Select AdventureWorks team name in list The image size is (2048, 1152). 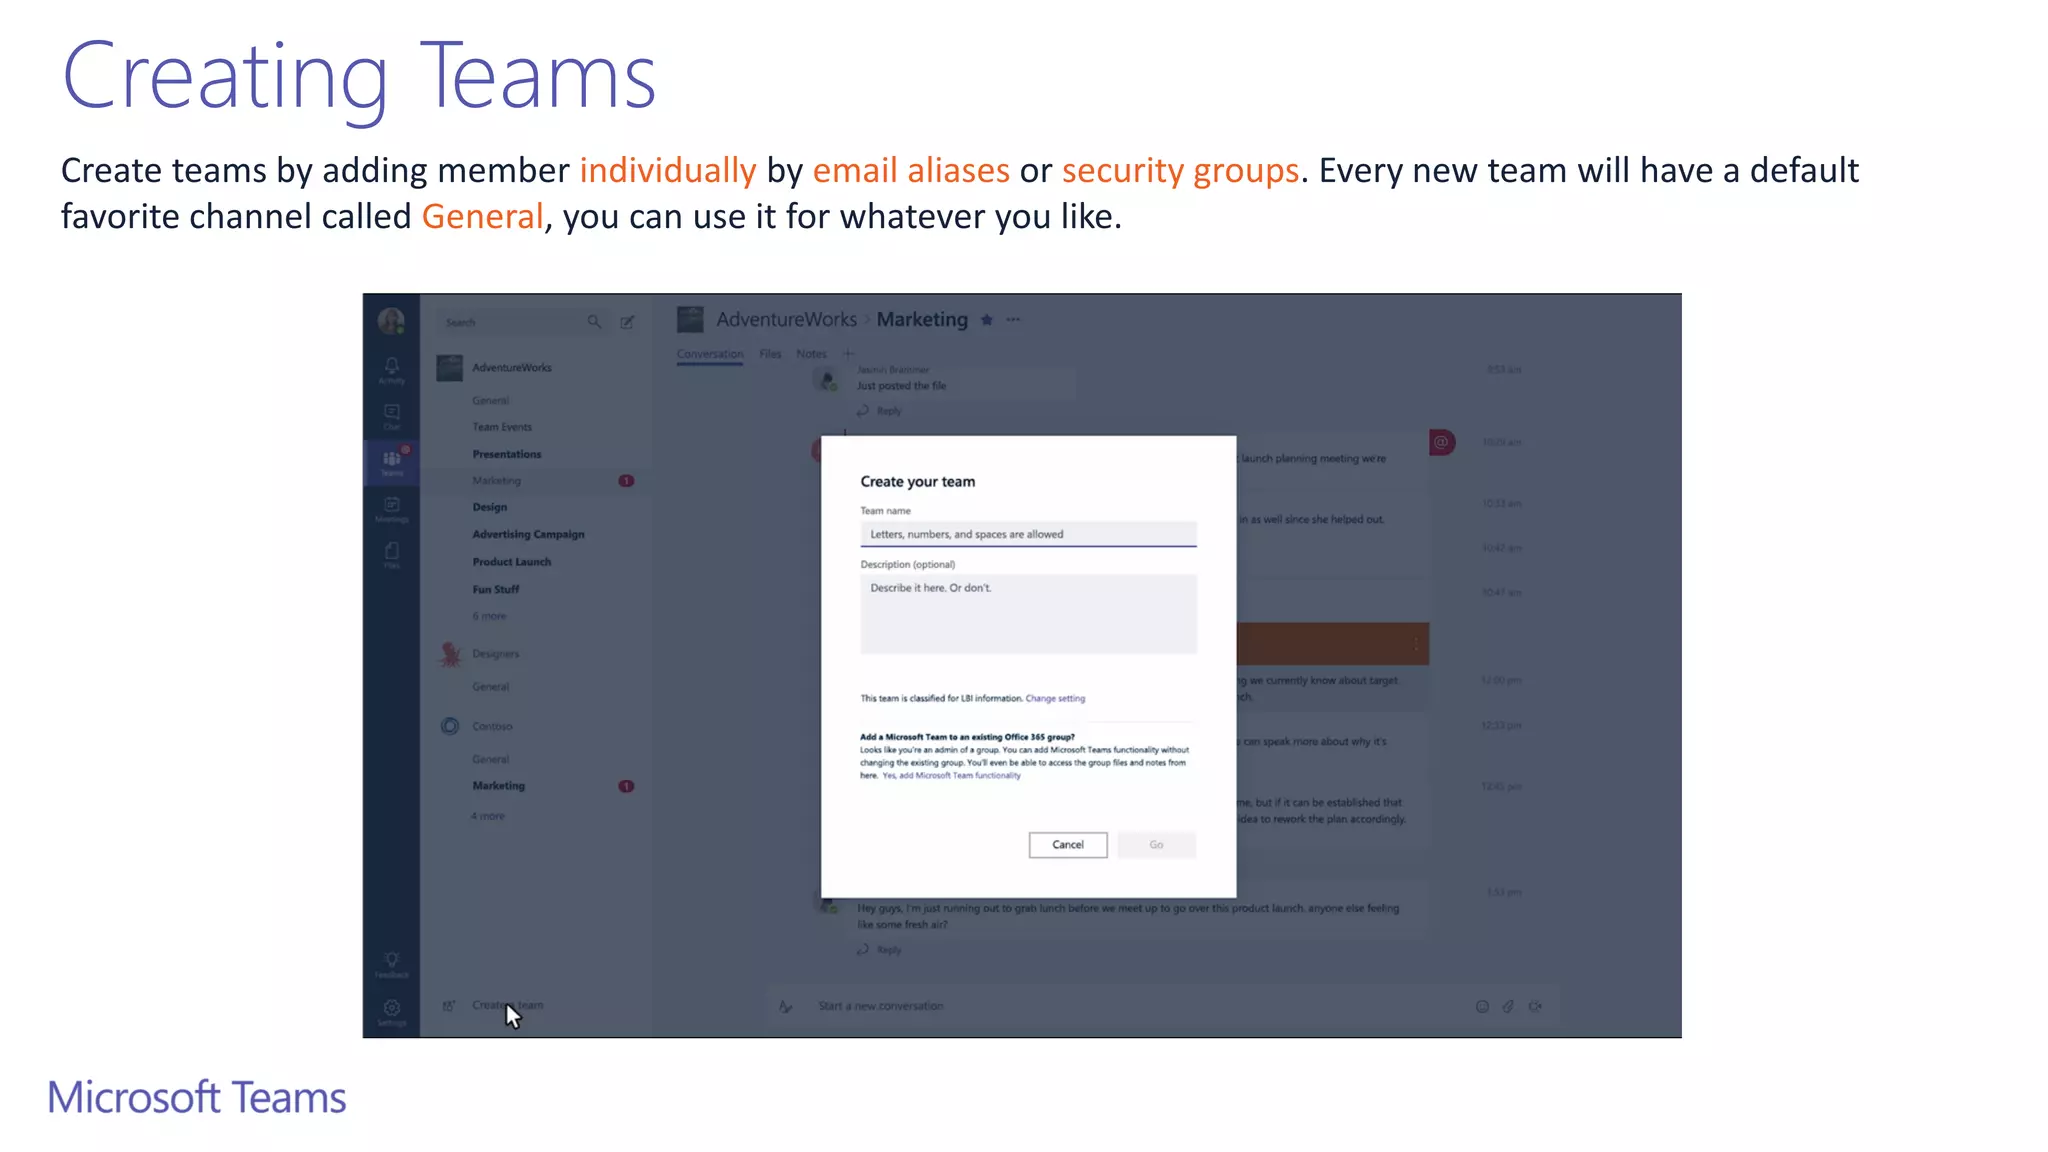(512, 368)
